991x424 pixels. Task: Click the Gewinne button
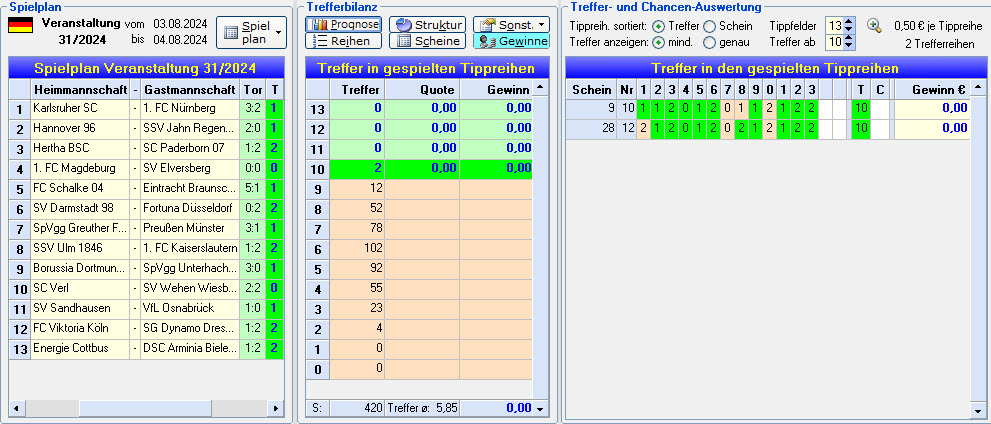point(511,41)
